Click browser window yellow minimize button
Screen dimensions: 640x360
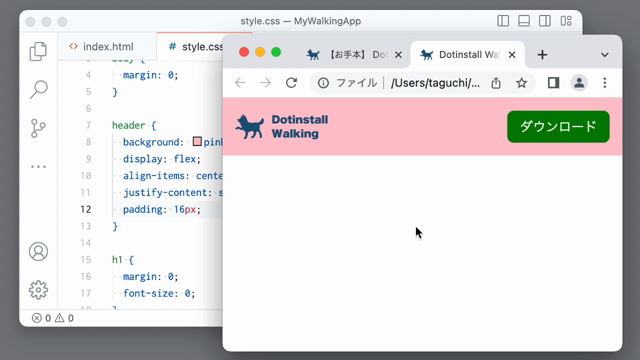(x=260, y=52)
